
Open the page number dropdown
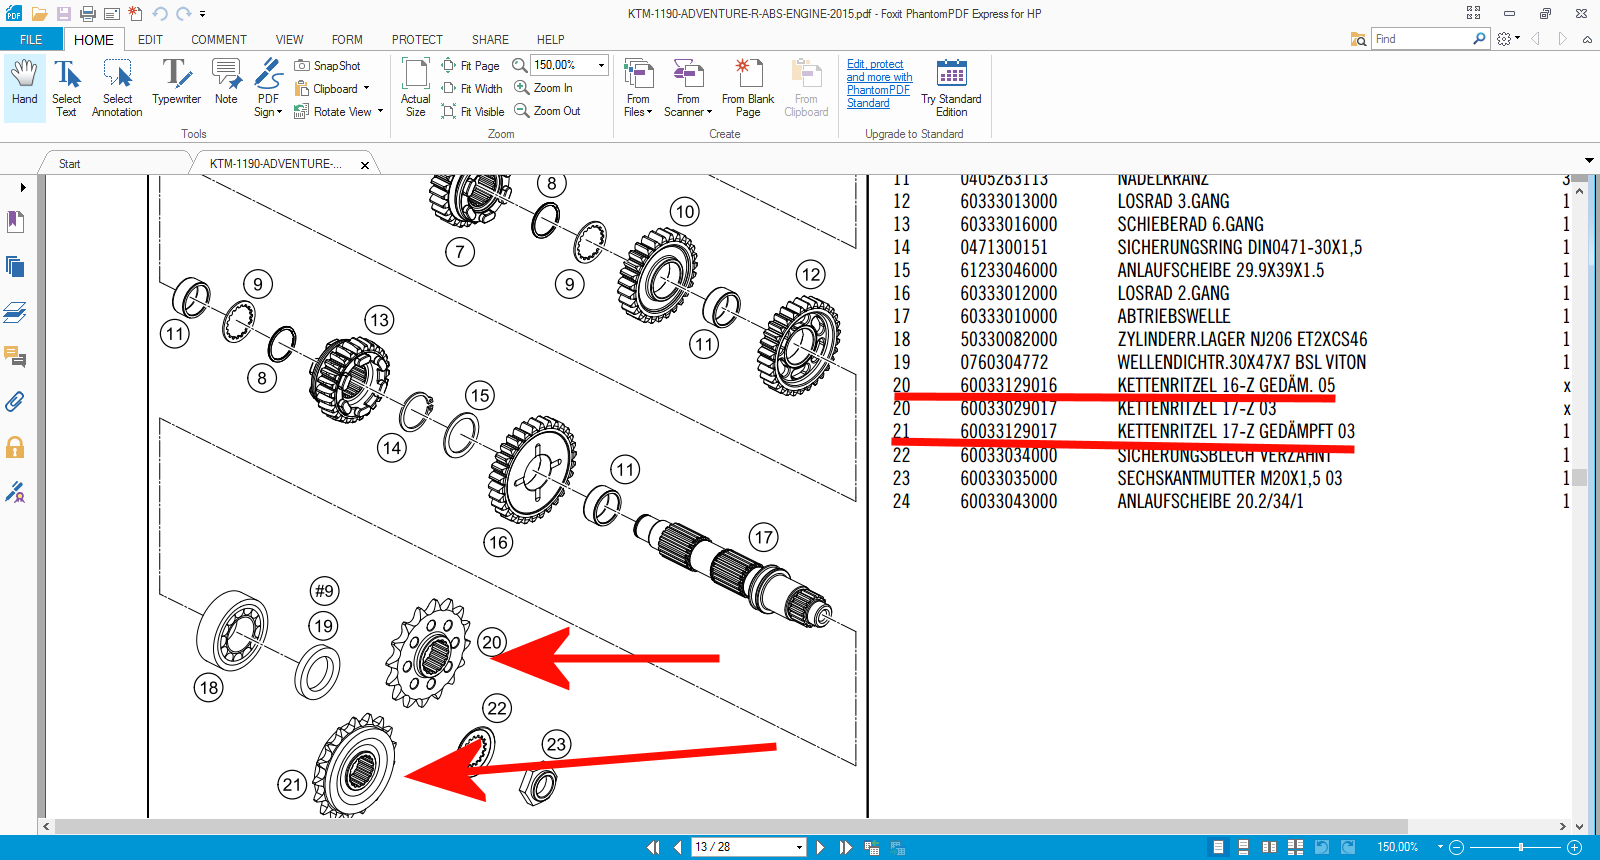point(799,847)
